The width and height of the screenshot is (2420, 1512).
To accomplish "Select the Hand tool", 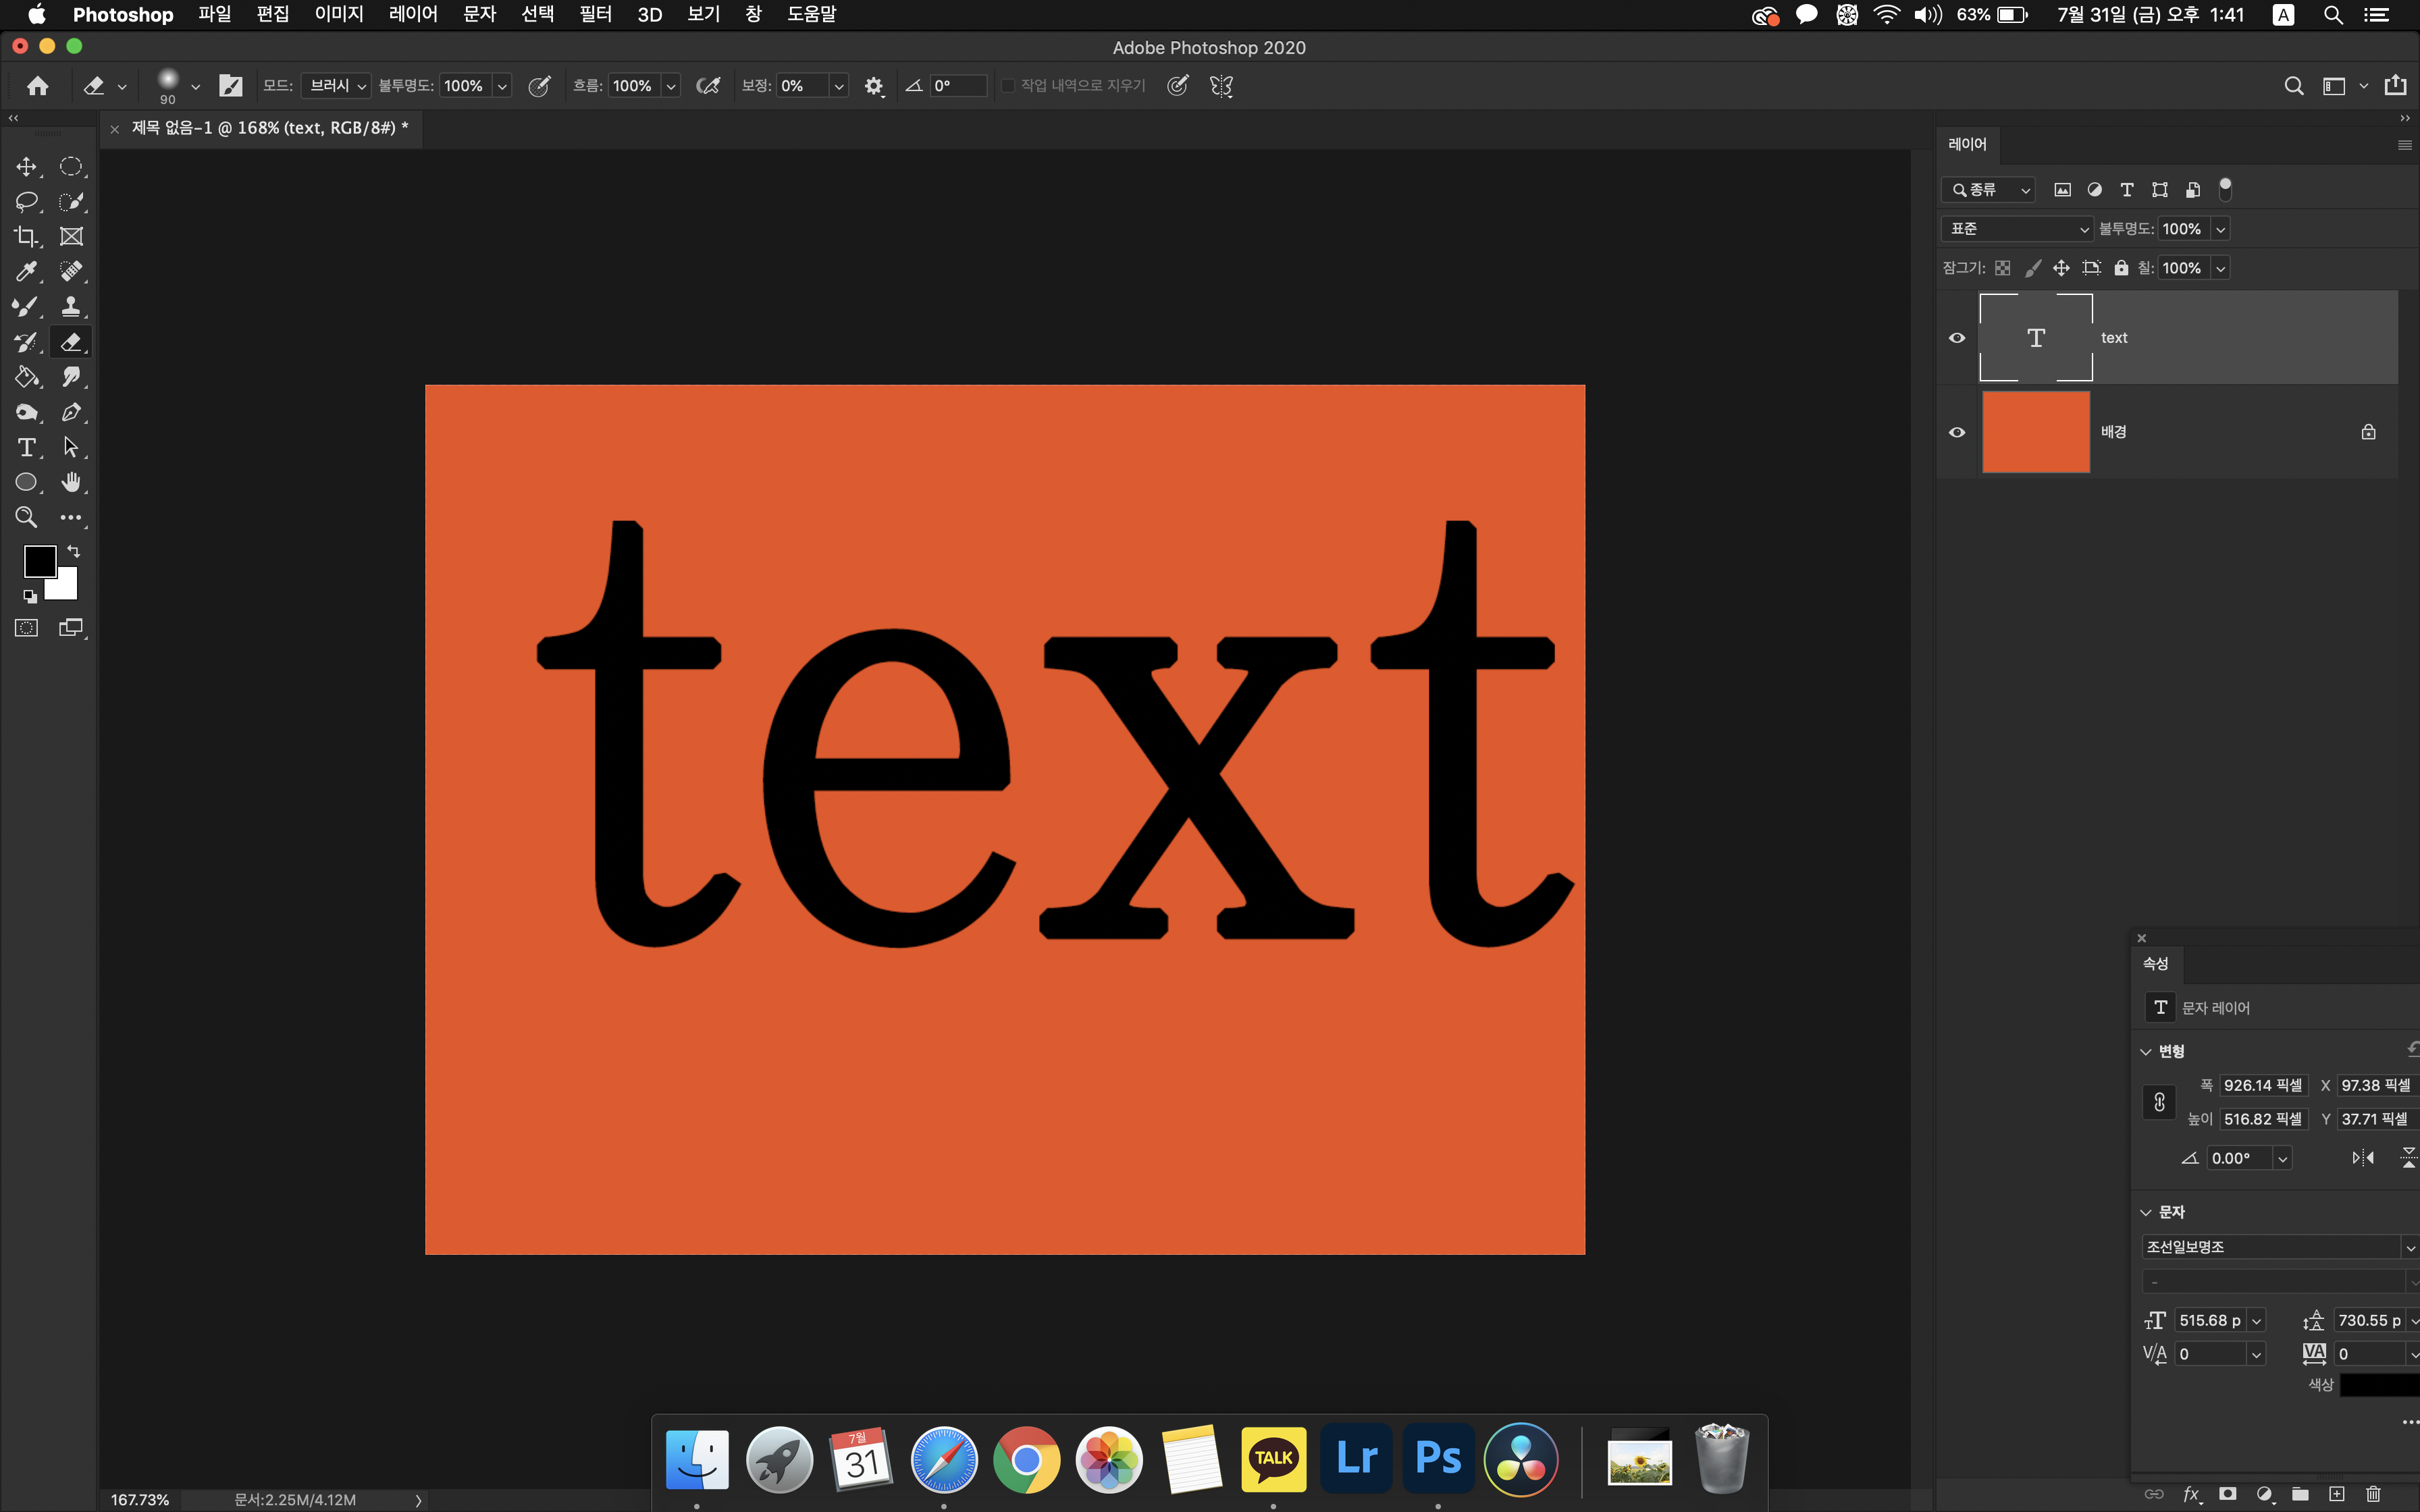I will 71,482.
